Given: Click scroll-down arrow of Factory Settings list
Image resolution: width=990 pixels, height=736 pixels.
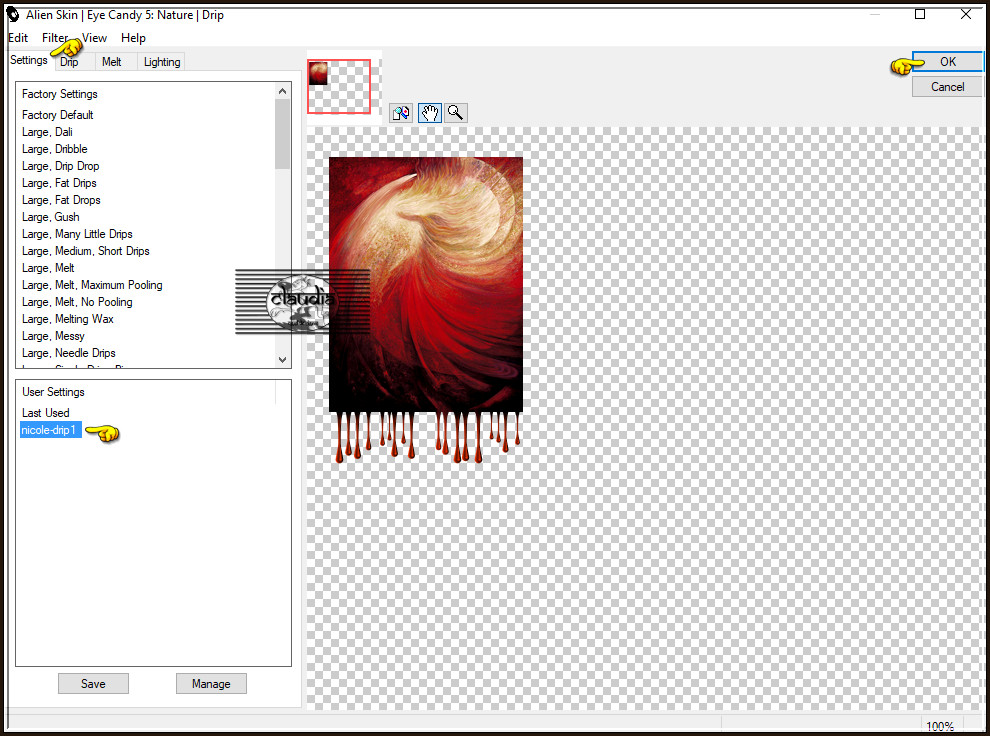Looking at the screenshot, I should tap(282, 360).
